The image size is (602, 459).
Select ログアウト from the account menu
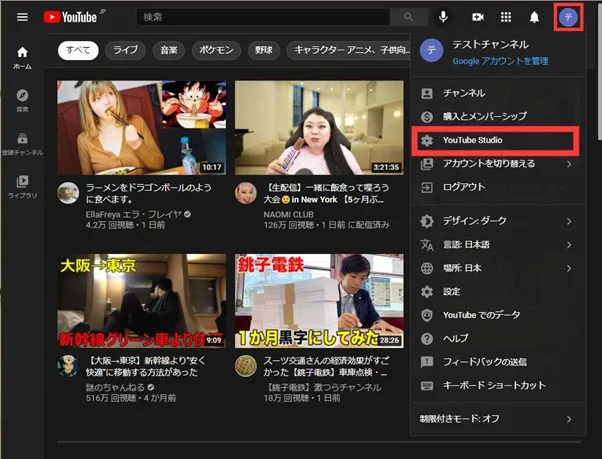coord(464,187)
